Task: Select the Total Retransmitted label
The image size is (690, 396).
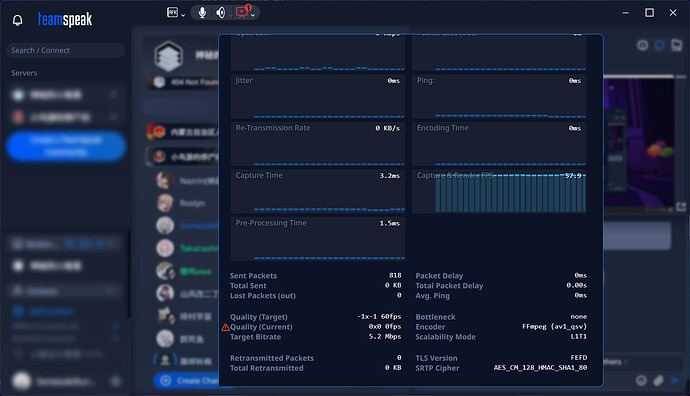Action: [267, 368]
